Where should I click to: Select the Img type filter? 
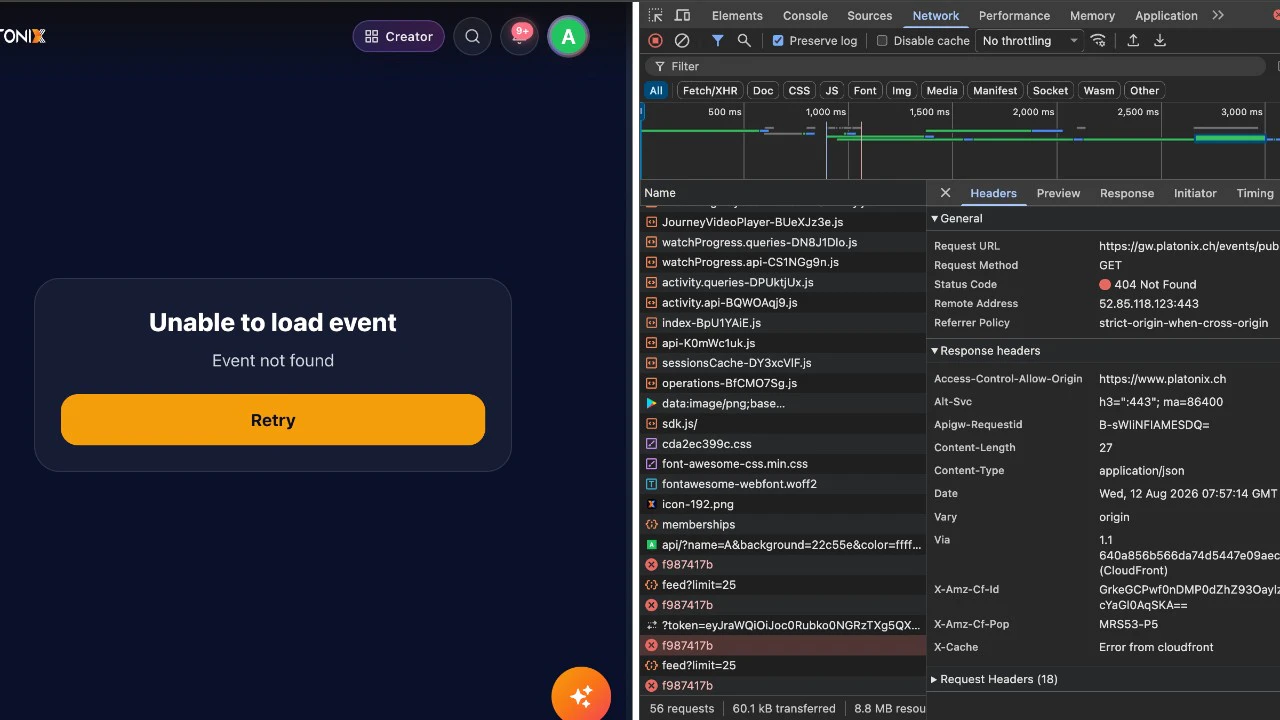pyautogui.click(x=901, y=90)
